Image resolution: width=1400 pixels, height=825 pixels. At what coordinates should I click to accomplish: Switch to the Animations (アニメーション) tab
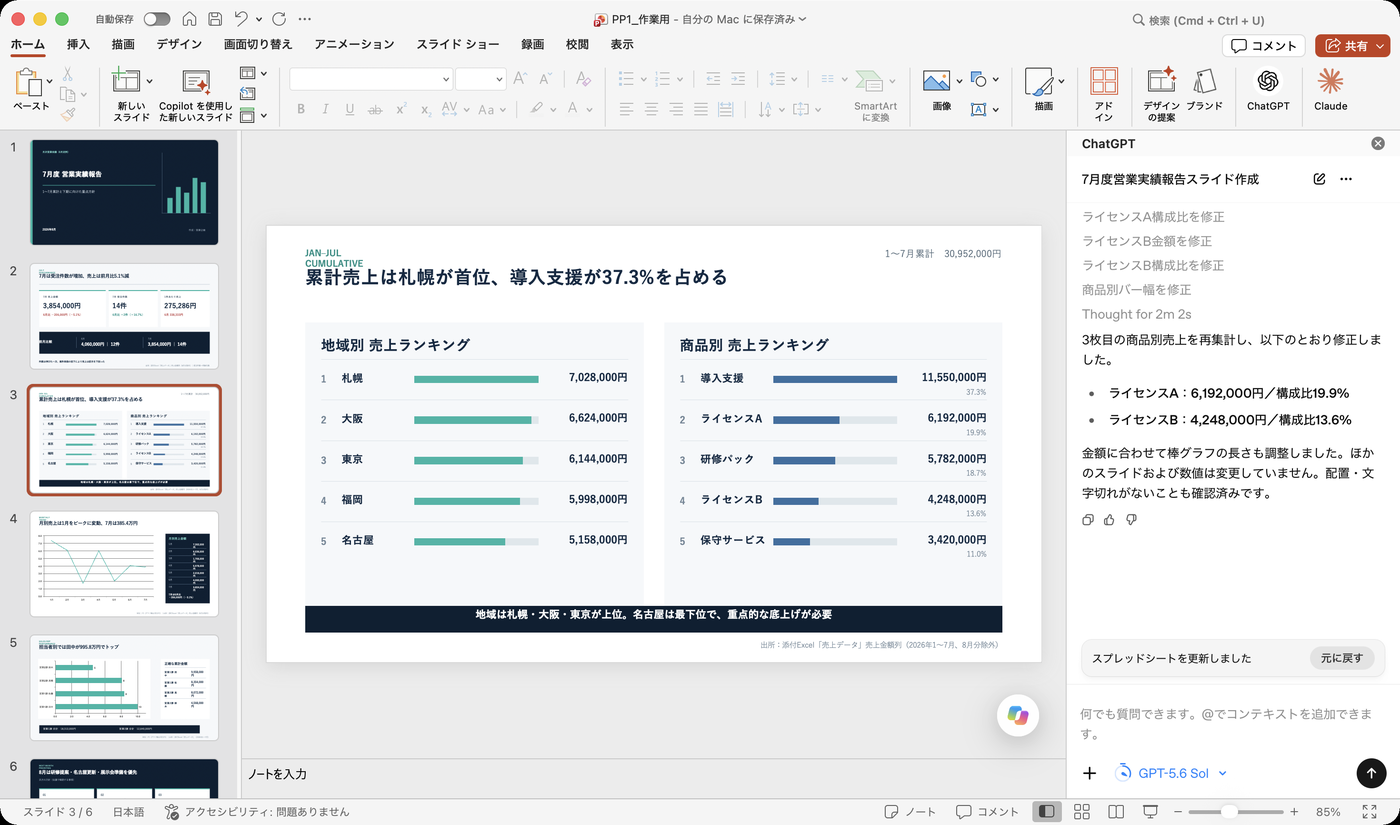[x=354, y=44]
